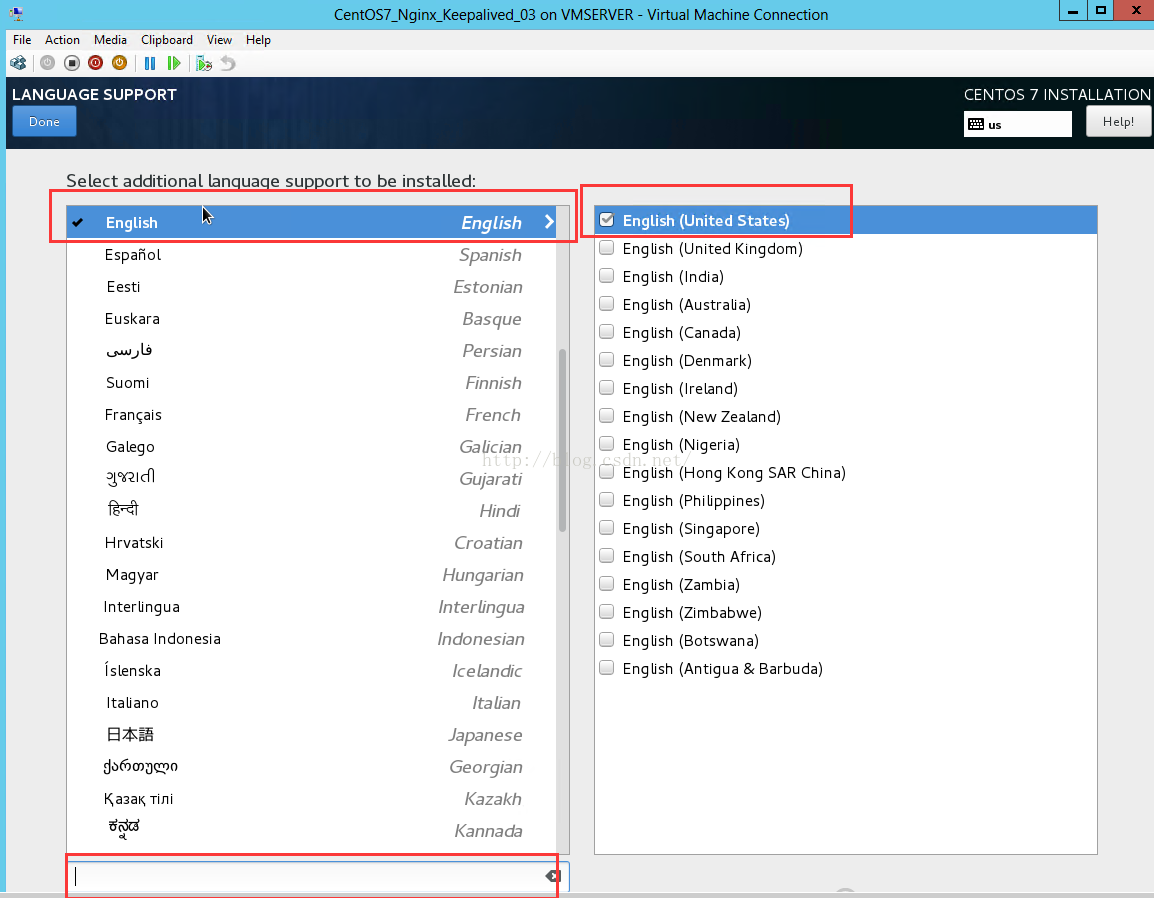
Task: Check English (South Africa) box
Action: 606,555
